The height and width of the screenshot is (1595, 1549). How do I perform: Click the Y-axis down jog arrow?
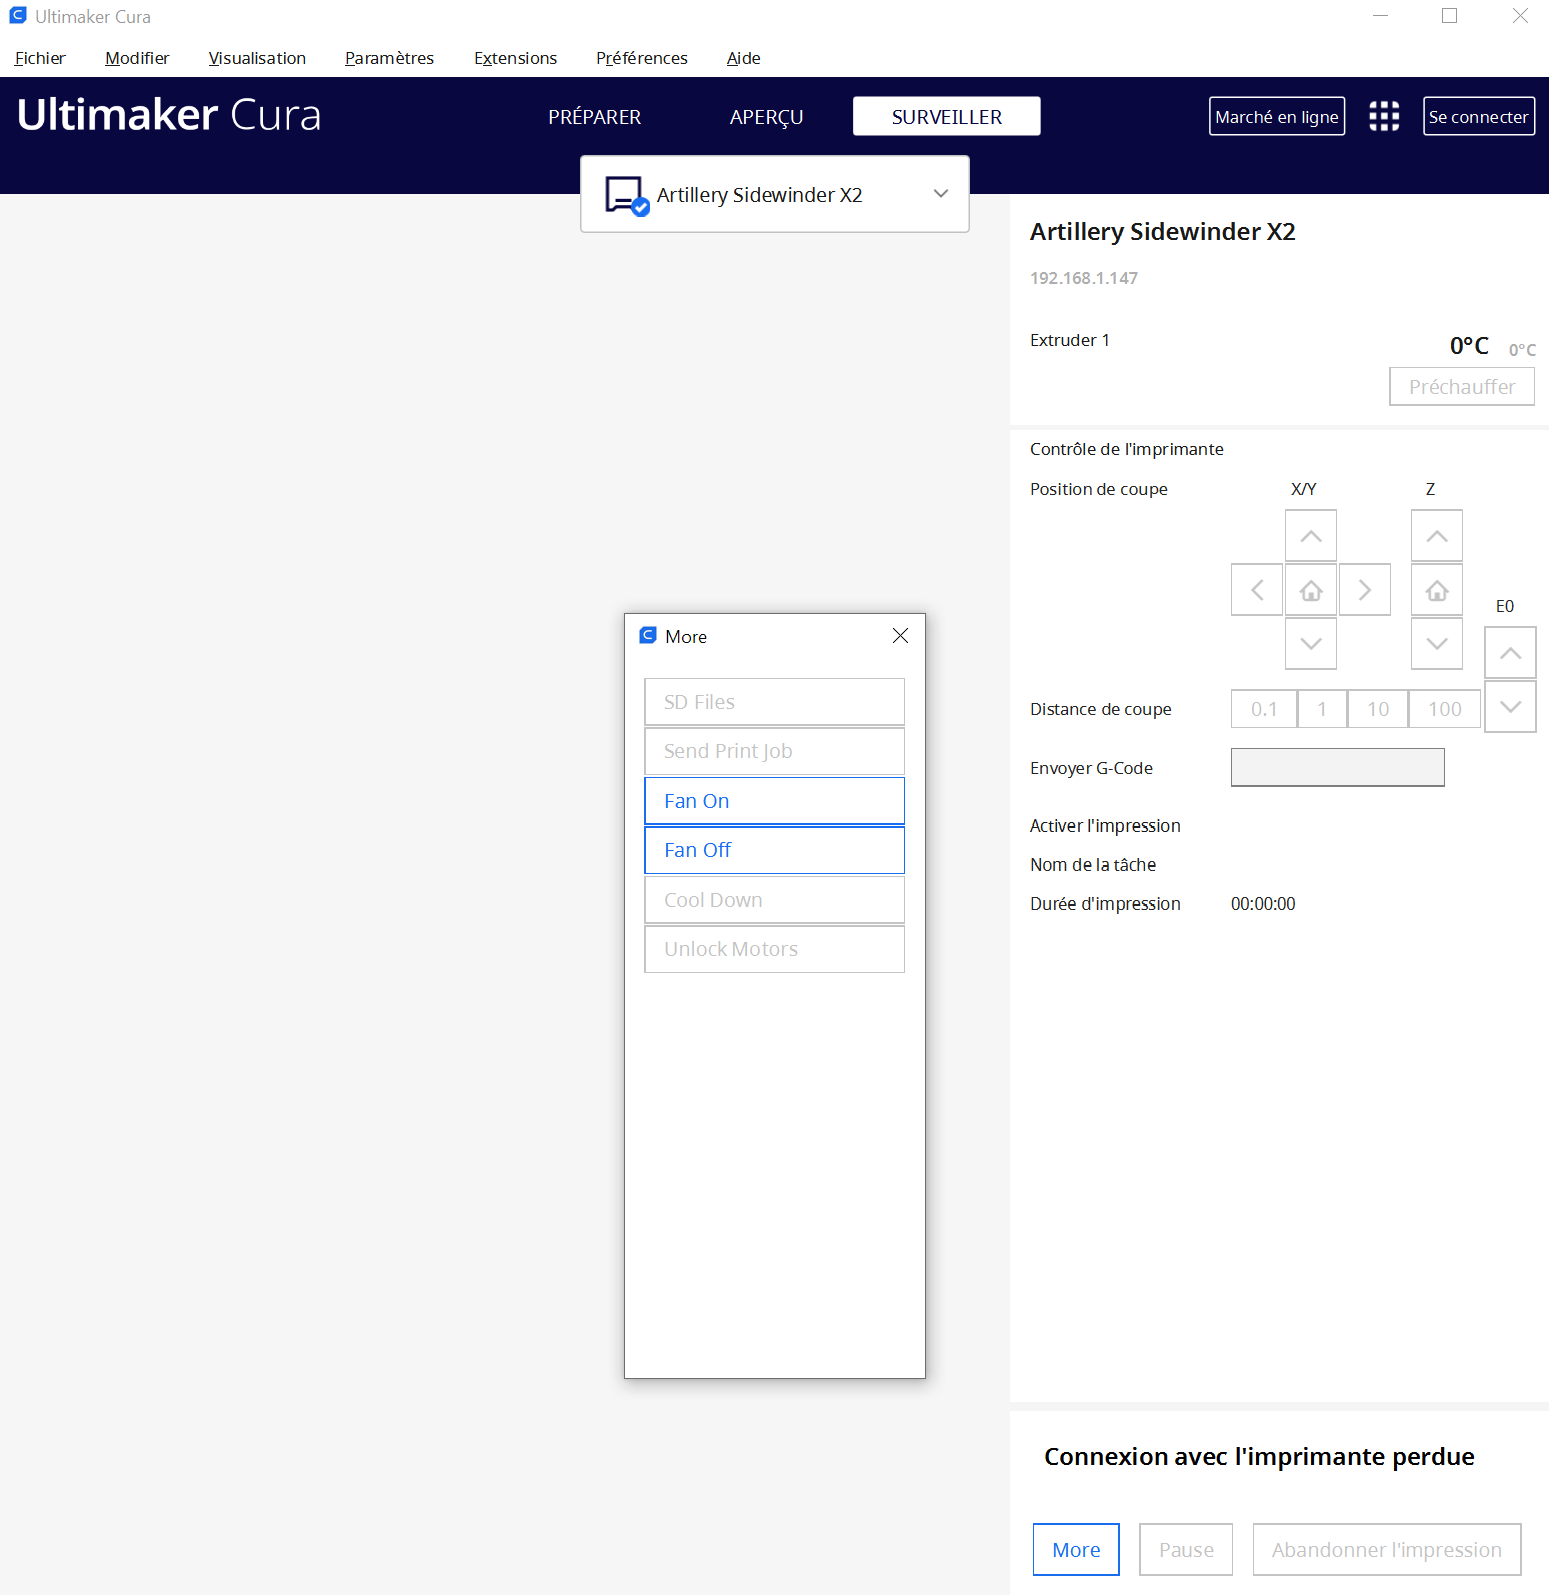[1311, 644]
